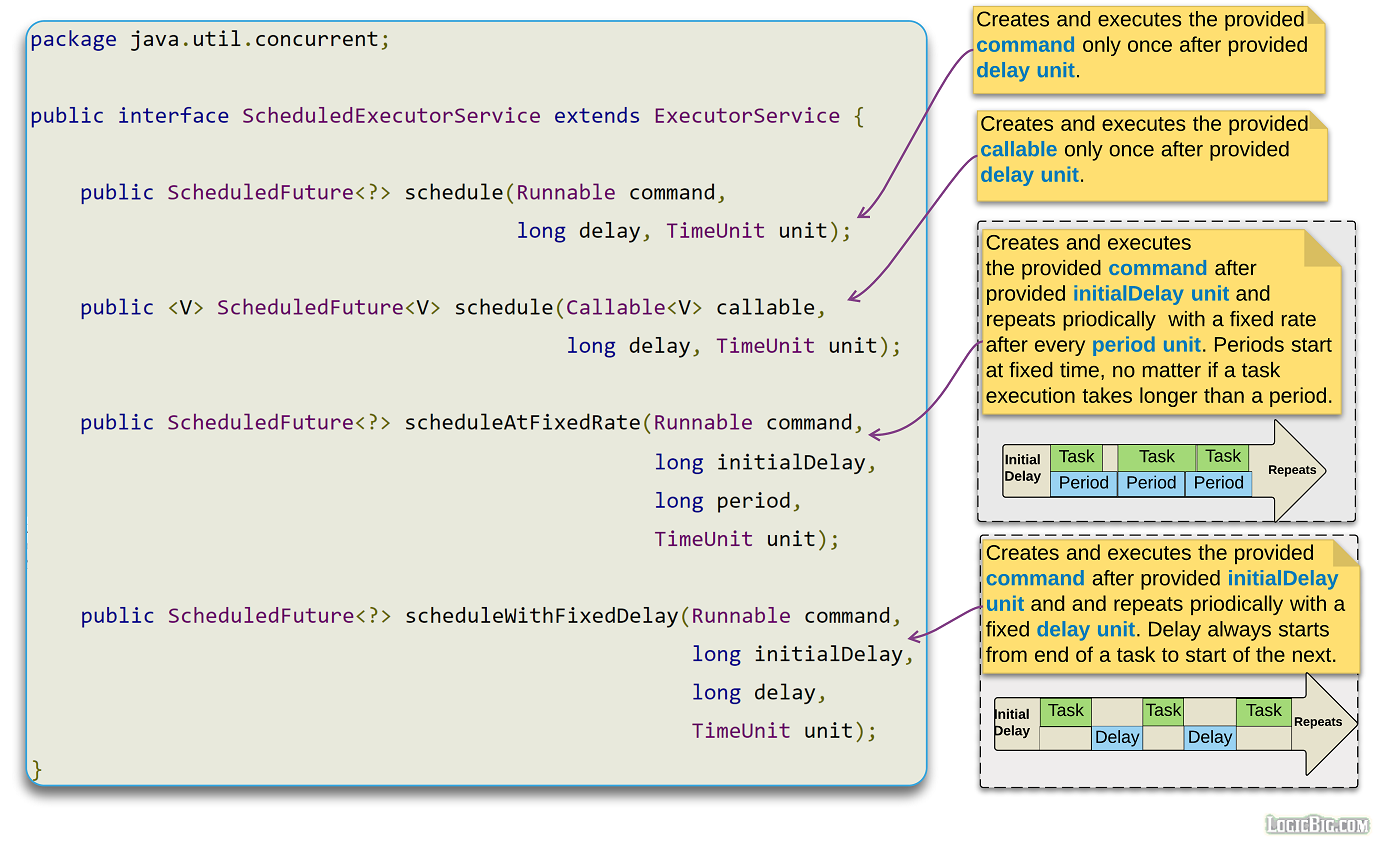
Task: Select the Initial Delay cell in the period diagram
Action: (1023, 469)
